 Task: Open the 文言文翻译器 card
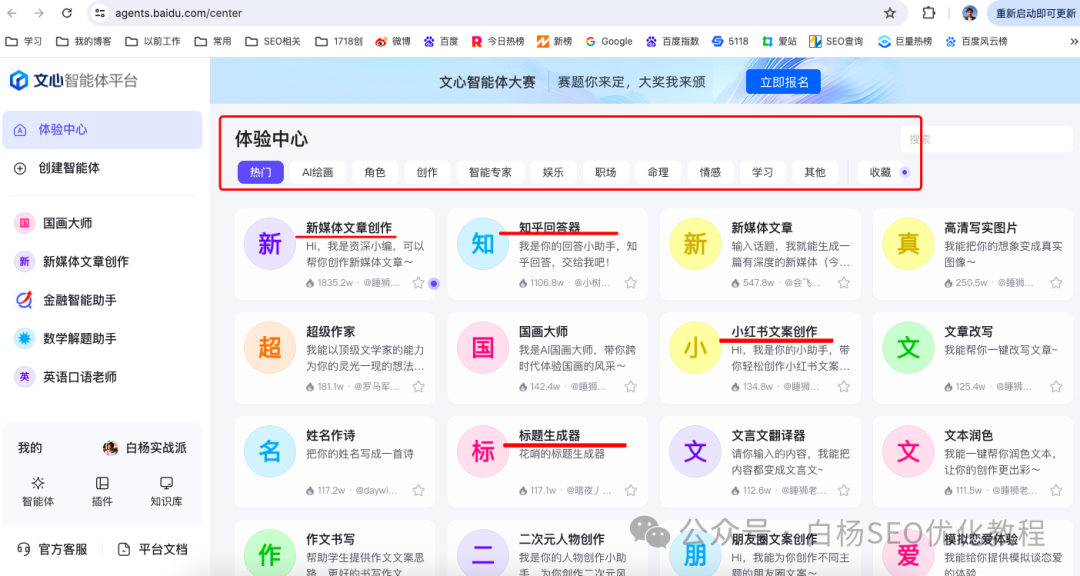(x=760, y=461)
